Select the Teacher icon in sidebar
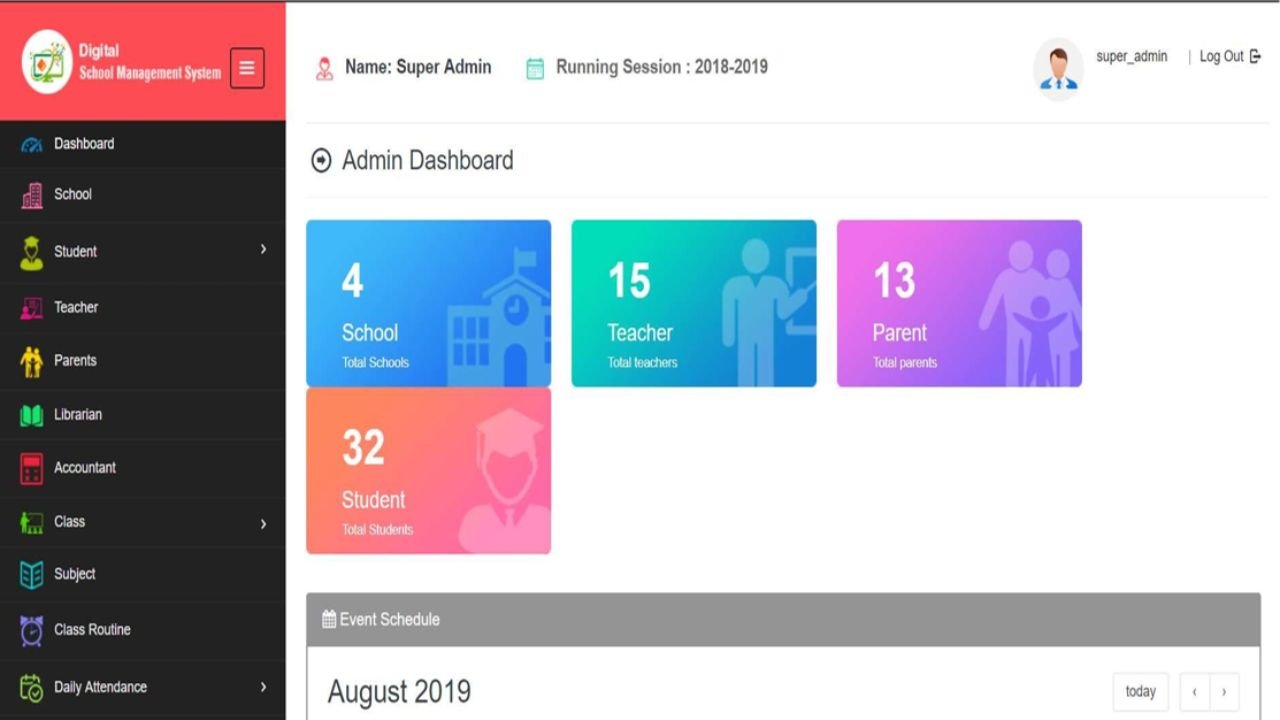This screenshot has width=1280, height=720. pyautogui.click(x=31, y=308)
